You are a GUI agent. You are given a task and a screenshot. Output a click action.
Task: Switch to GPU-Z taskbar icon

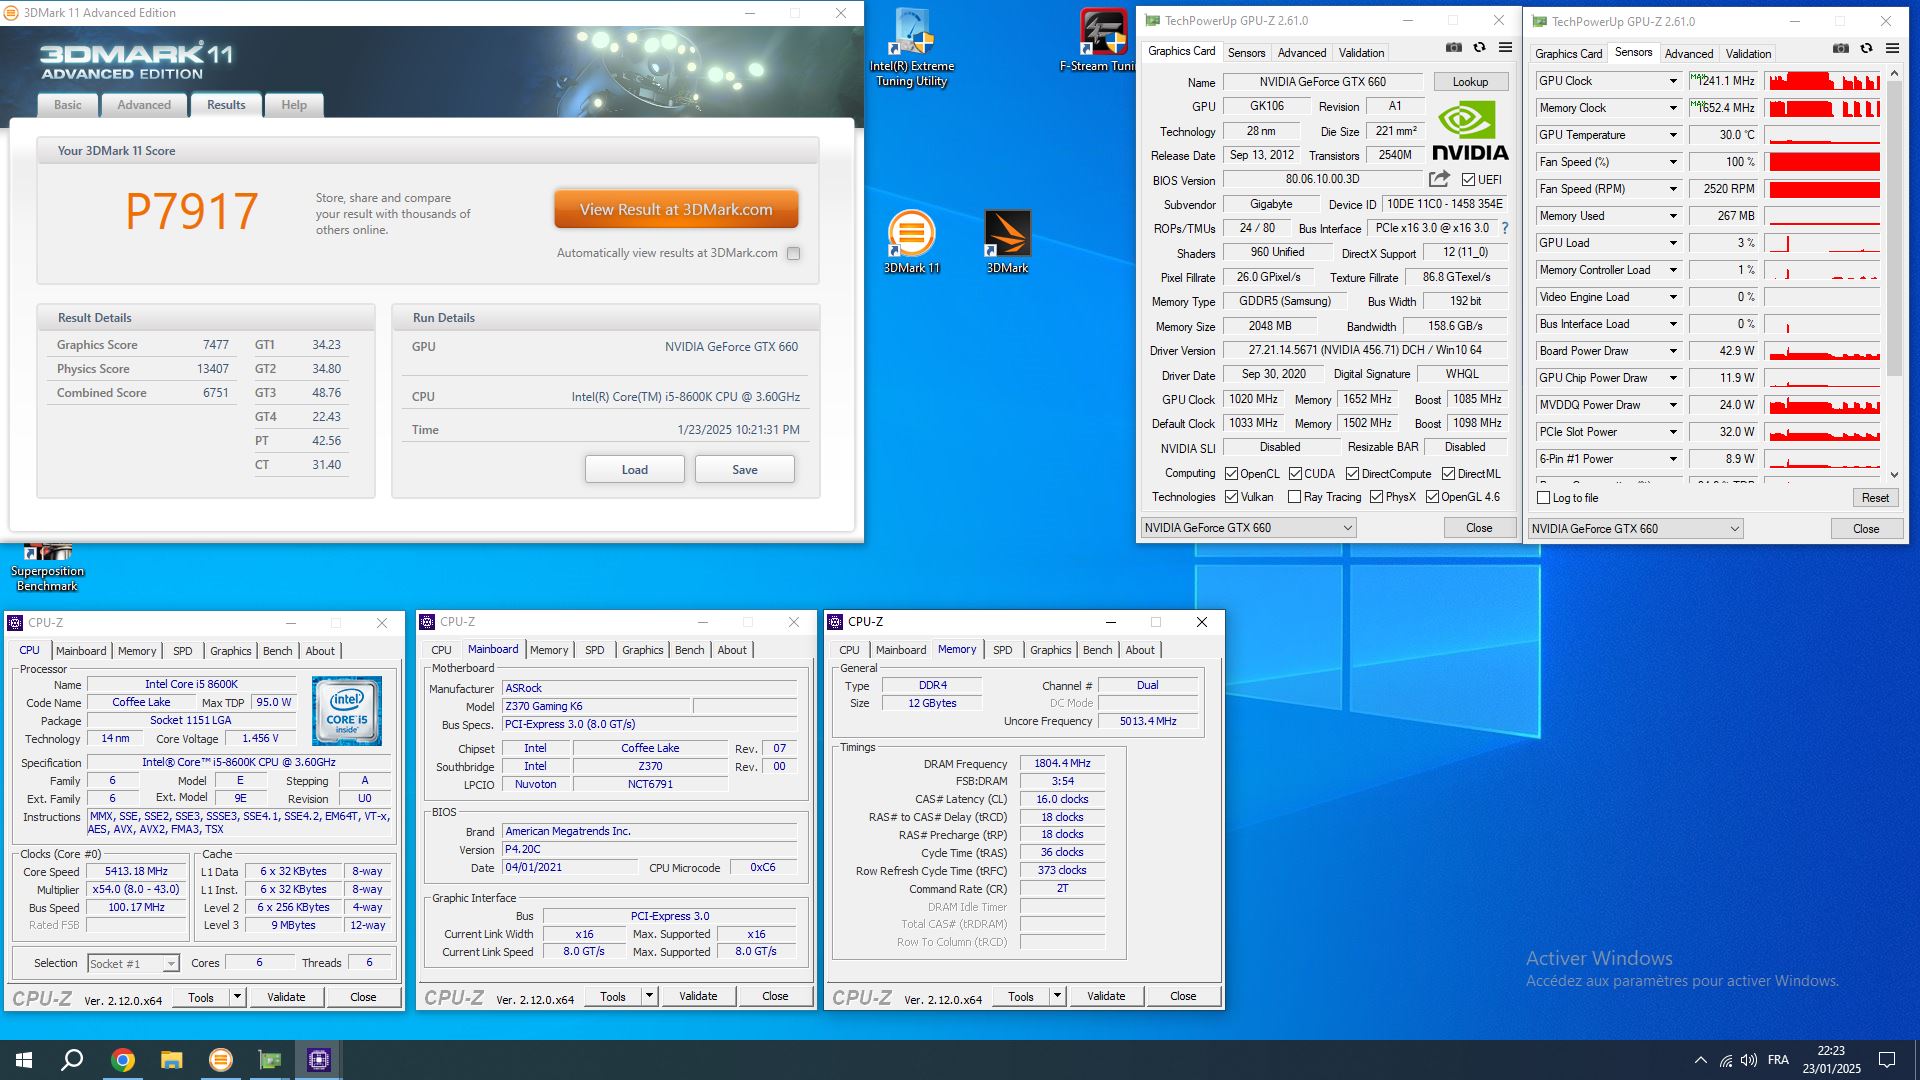(x=270, y=1060)
